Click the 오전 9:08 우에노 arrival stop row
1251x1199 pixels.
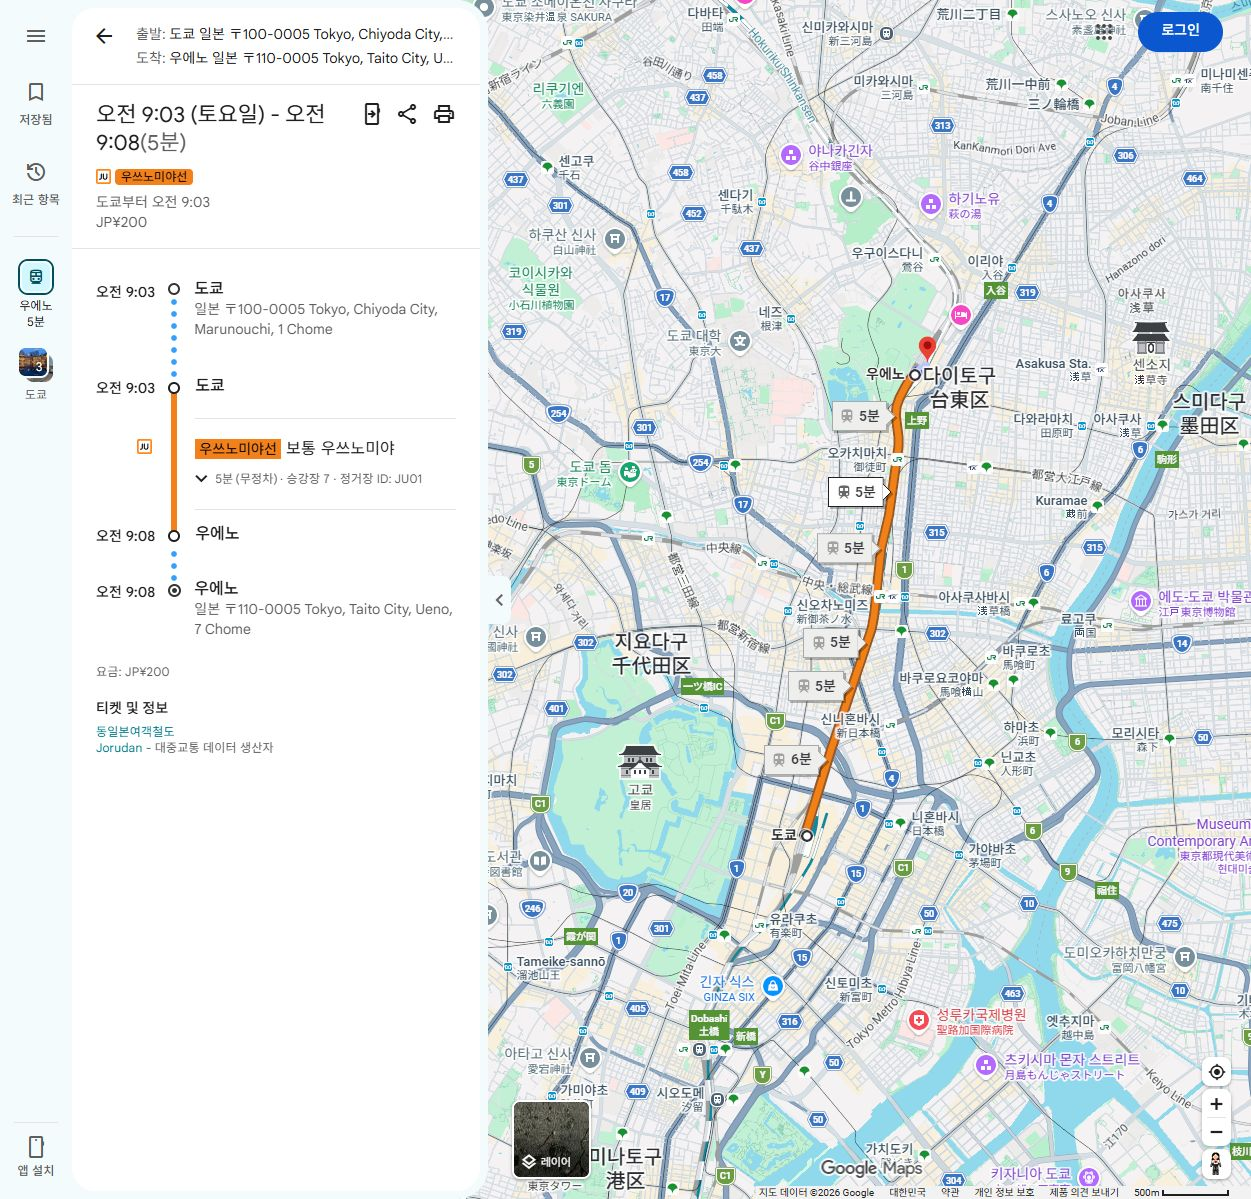pos(275,534)
